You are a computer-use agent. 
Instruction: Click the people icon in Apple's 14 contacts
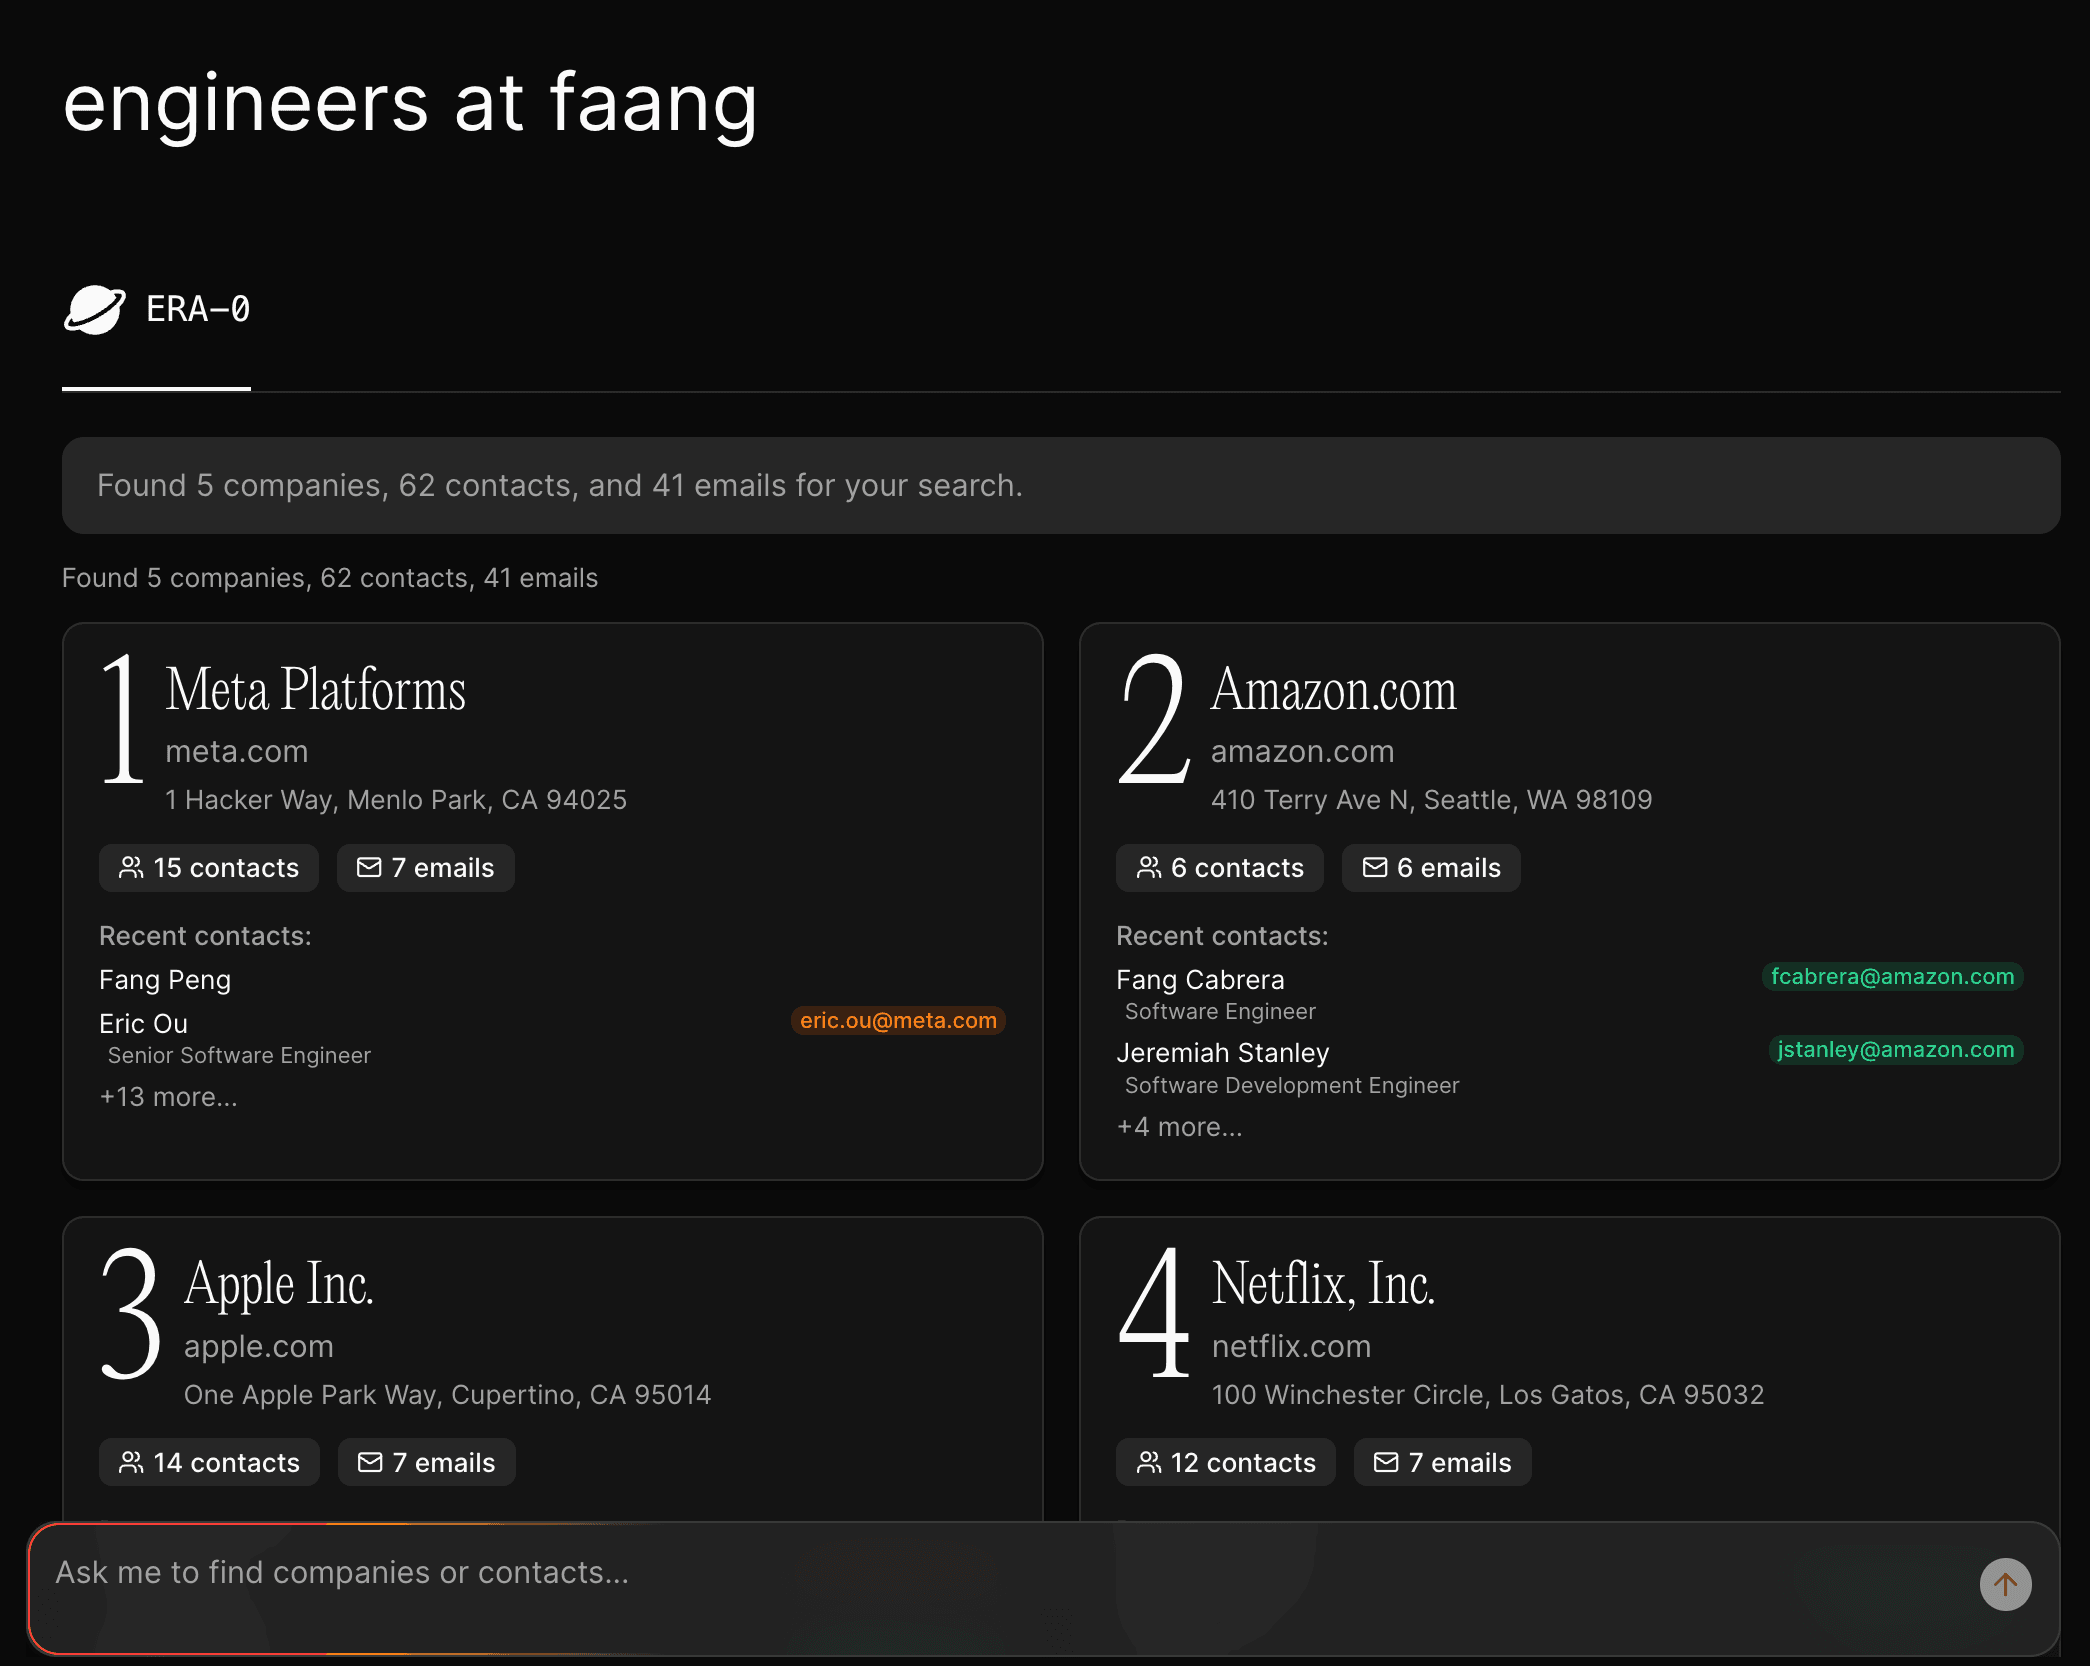131,1462
